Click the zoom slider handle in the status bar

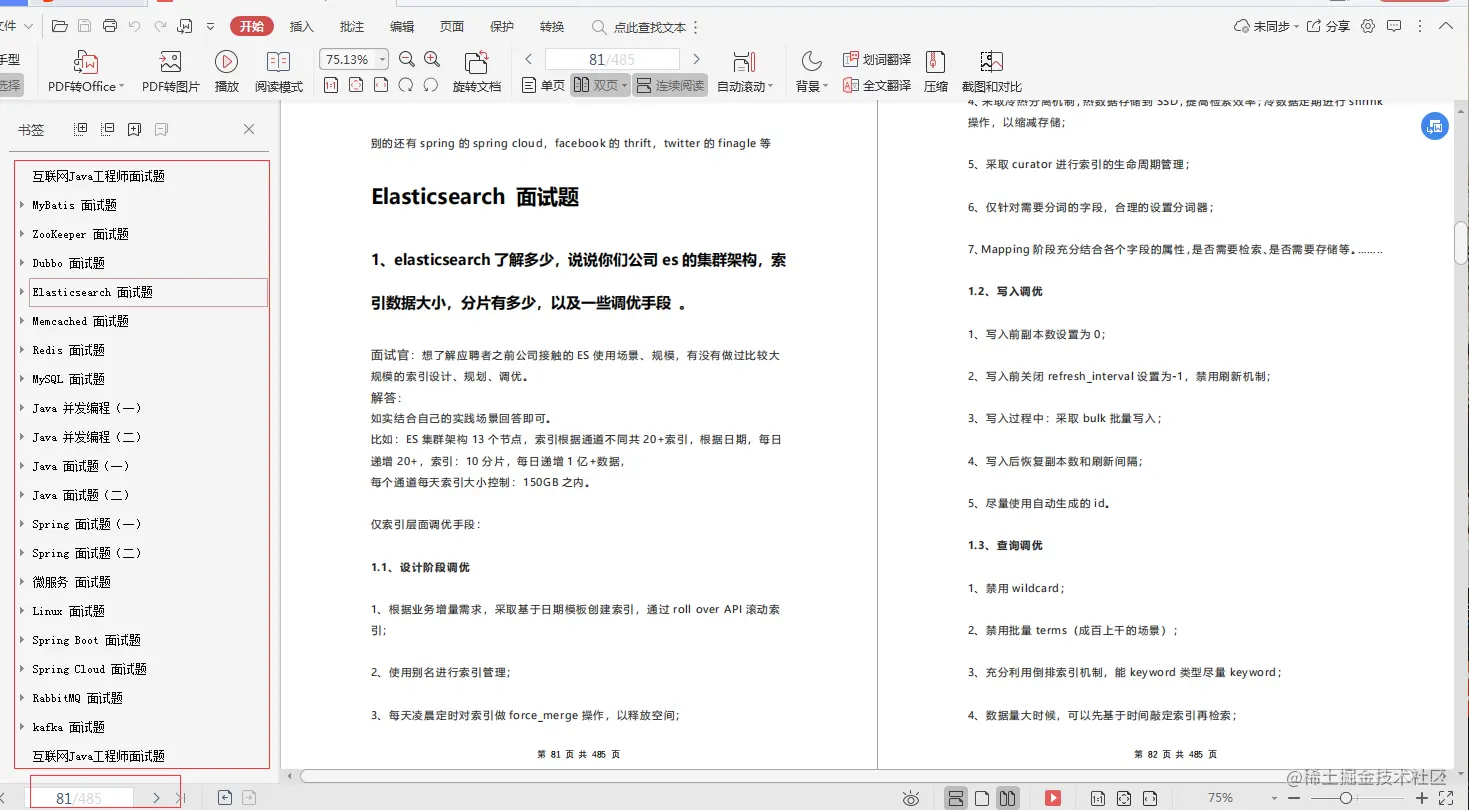[x=1346, y=798]
